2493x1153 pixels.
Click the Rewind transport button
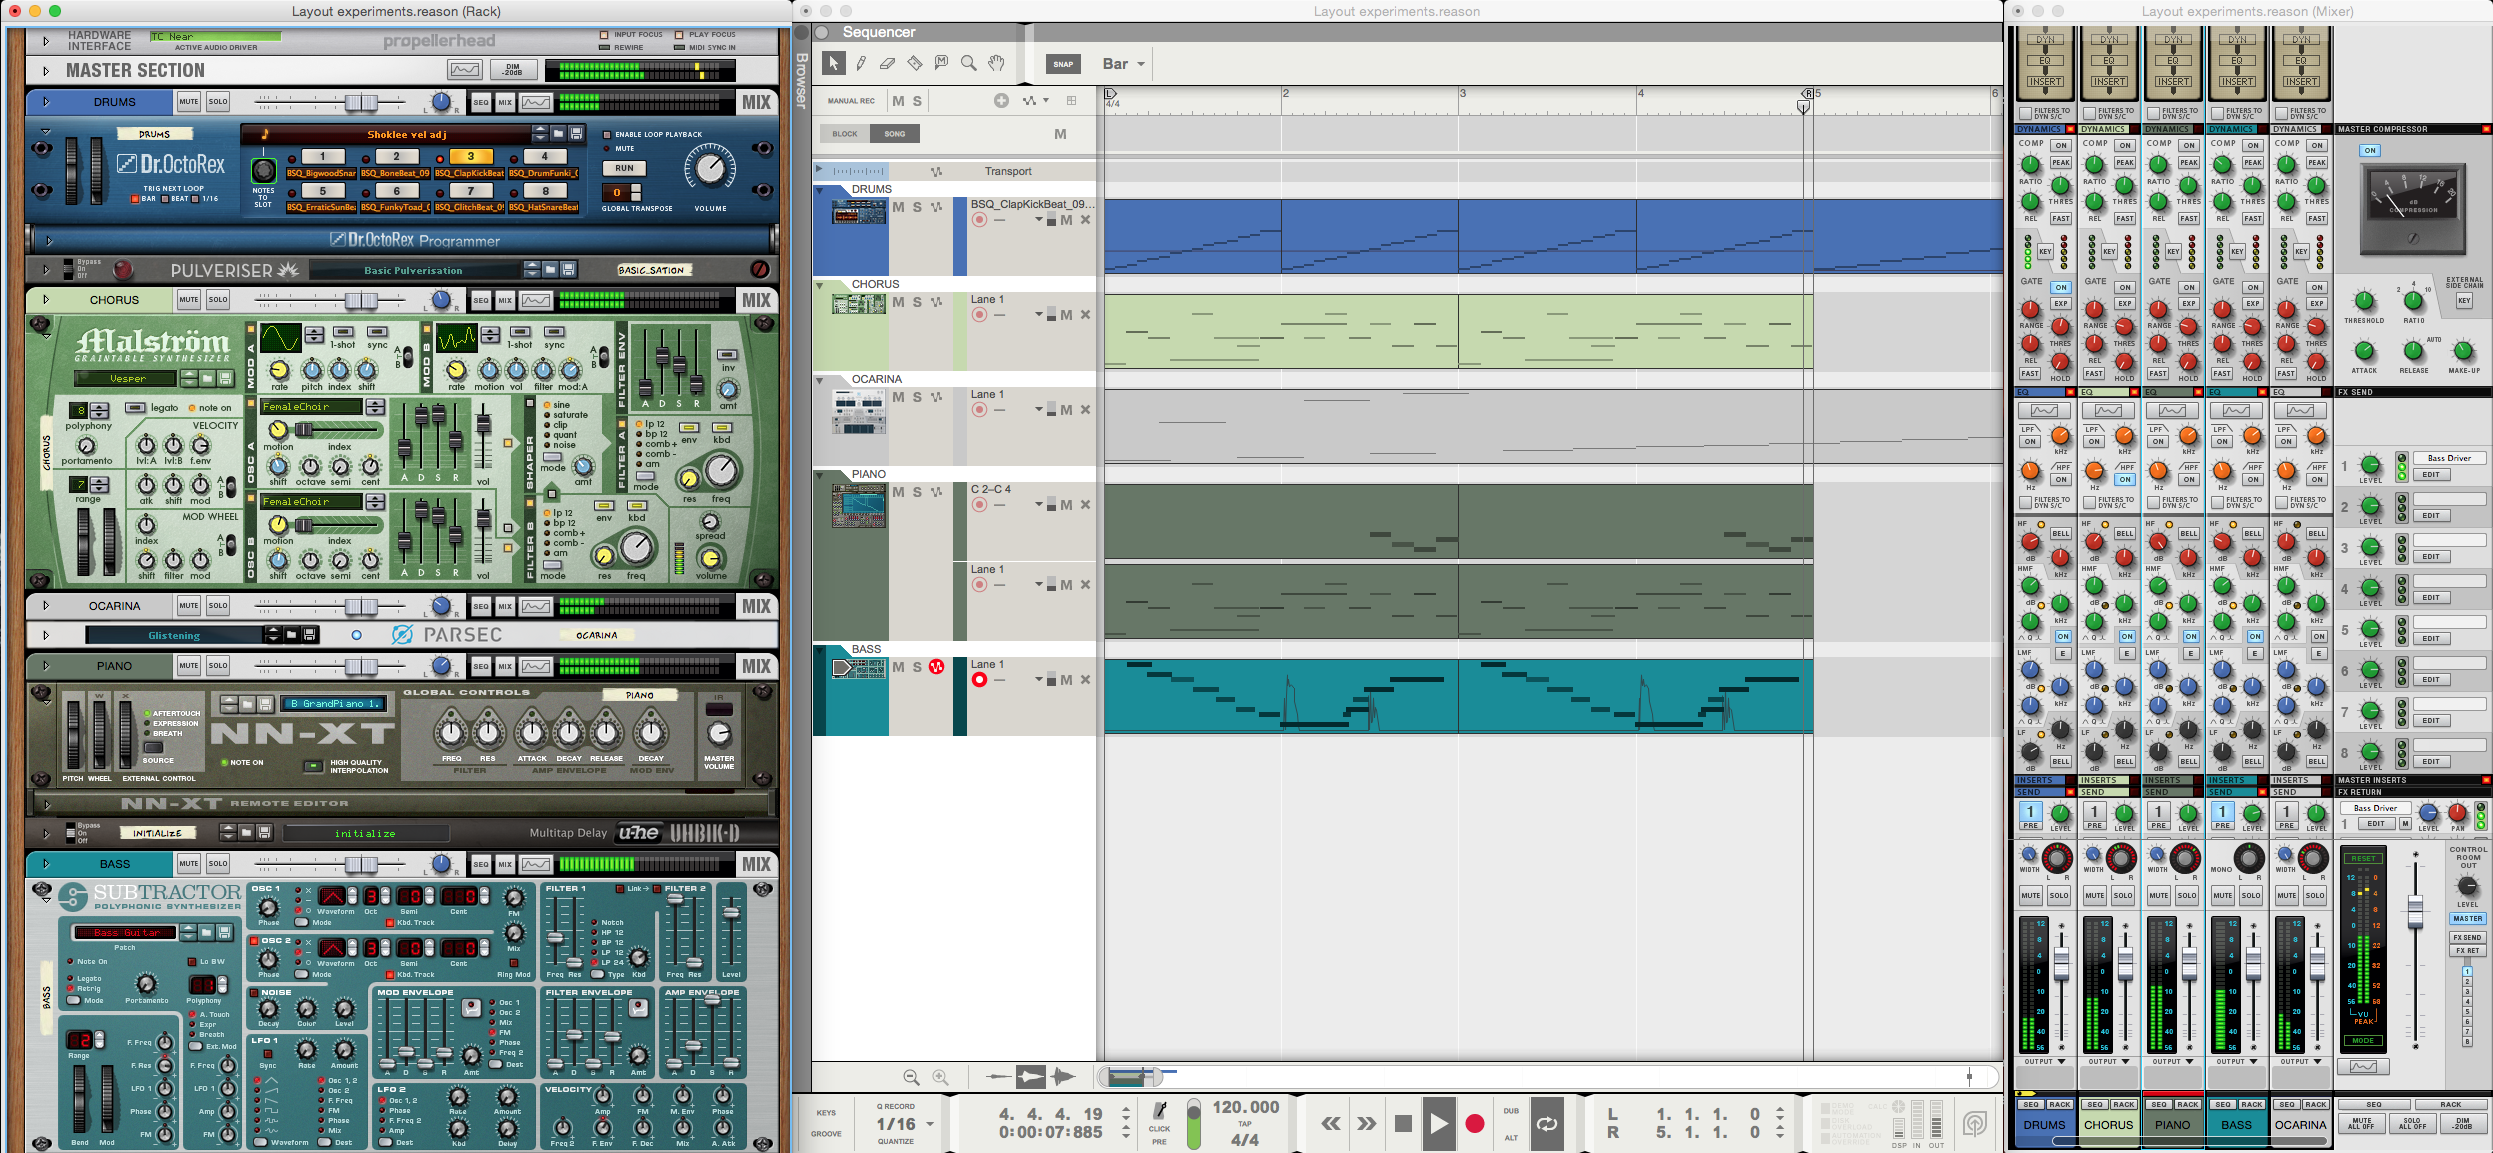point(1331,1124)
